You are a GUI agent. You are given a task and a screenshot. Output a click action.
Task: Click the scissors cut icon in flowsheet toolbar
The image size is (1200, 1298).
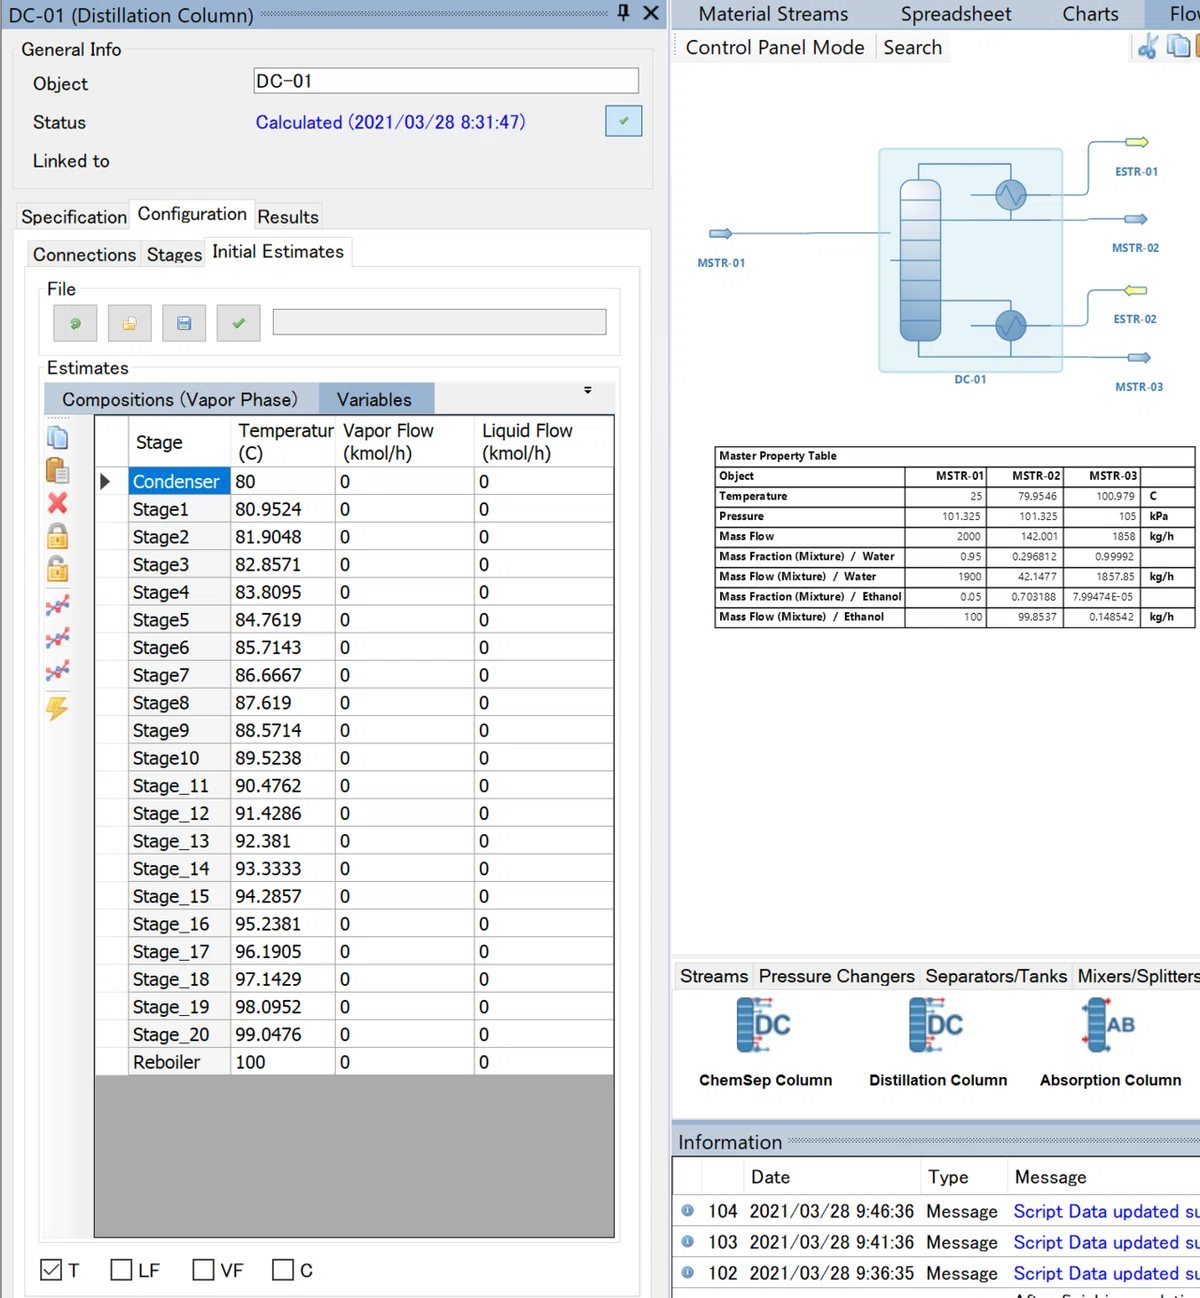(x=1148, y=46)
